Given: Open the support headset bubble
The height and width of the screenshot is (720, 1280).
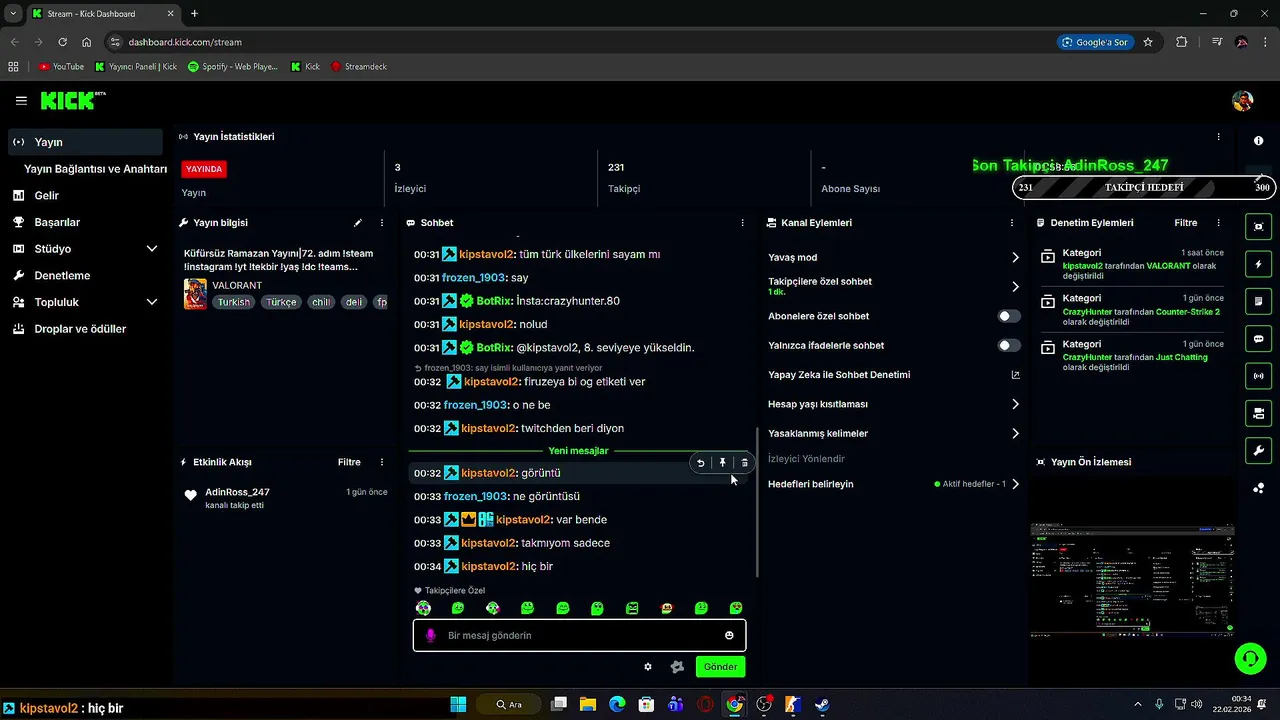Looking at the screenshot, I should [x=1249, y=658].
